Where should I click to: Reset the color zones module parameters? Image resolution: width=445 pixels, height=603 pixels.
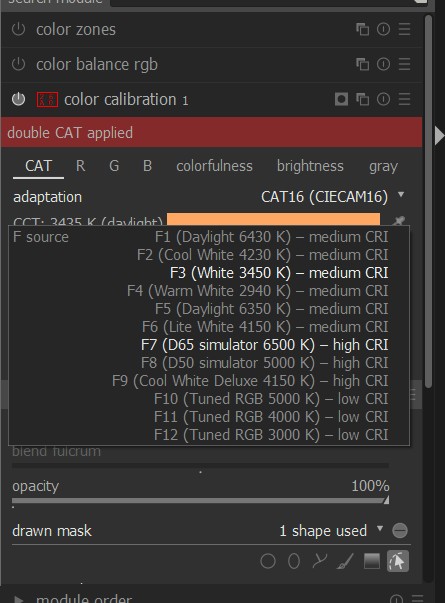(x=383, y=29)
